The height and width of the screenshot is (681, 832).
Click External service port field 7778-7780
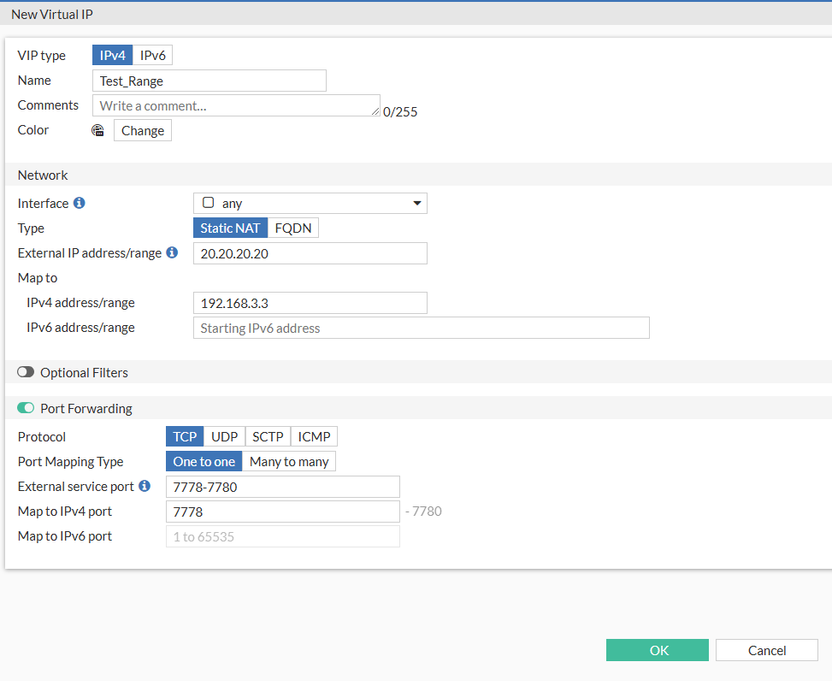(283, 487)
